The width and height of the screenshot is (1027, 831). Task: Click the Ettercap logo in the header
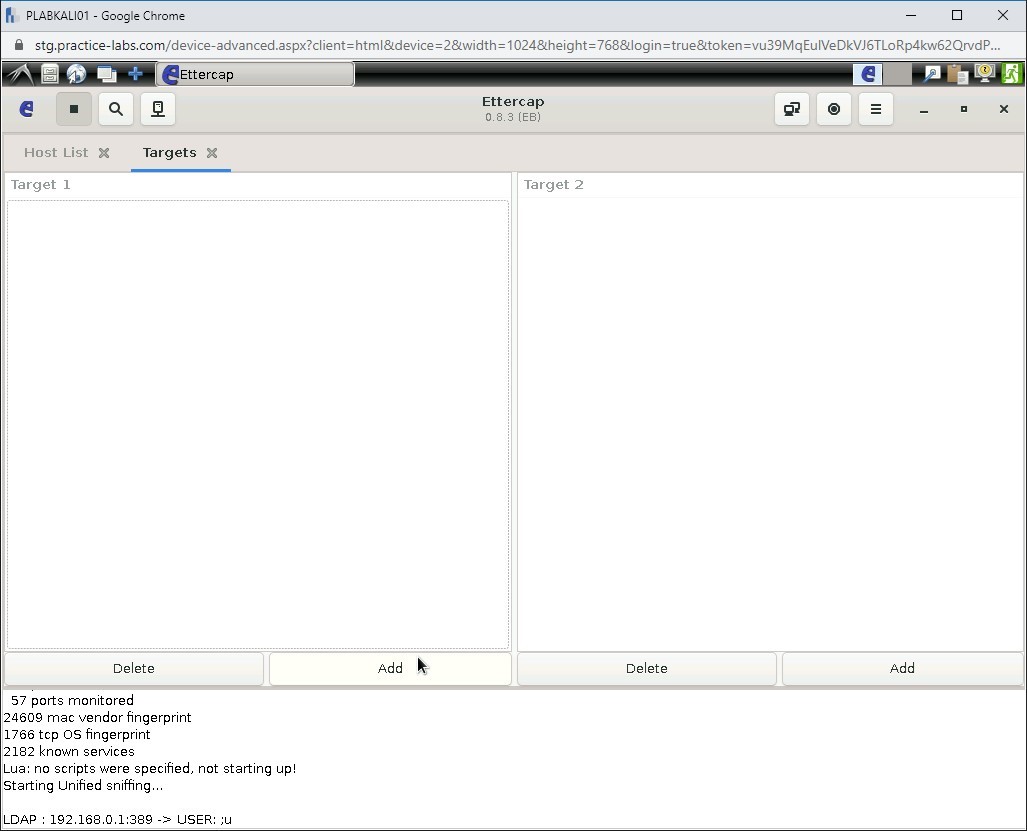[26, 109]
